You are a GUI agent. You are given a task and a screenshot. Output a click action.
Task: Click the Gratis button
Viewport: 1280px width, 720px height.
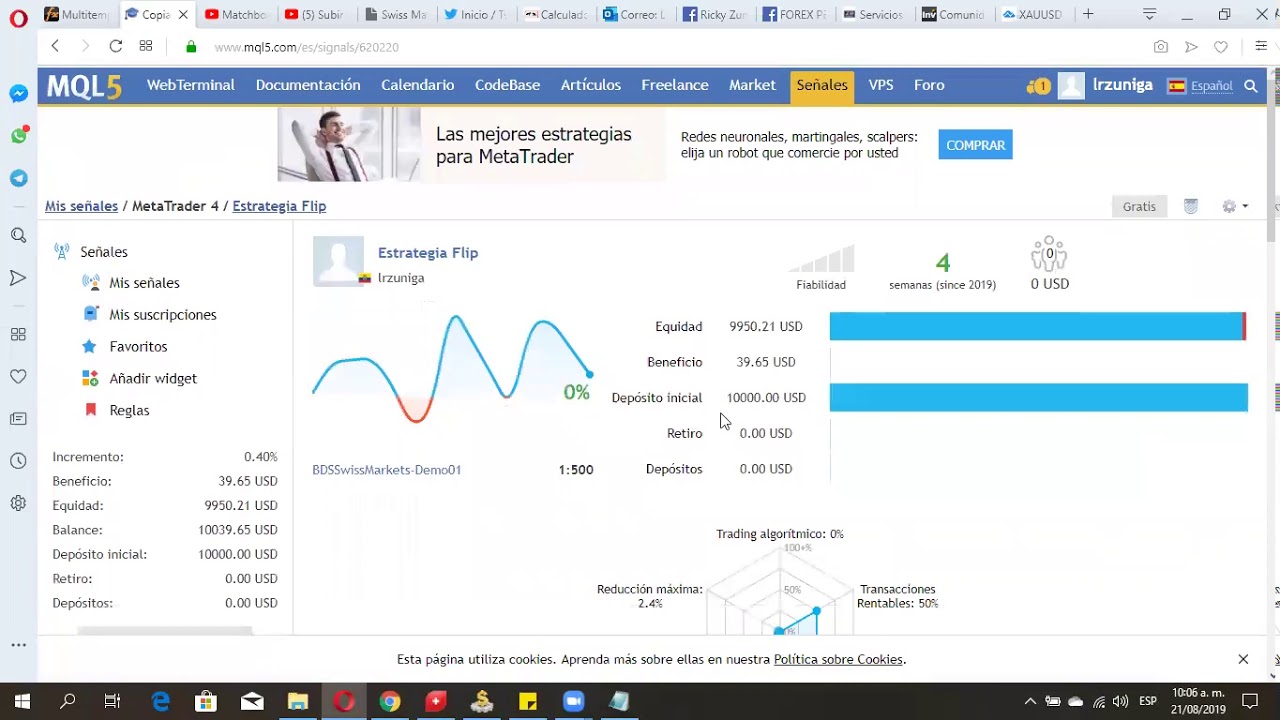[x=1139, y=206]
